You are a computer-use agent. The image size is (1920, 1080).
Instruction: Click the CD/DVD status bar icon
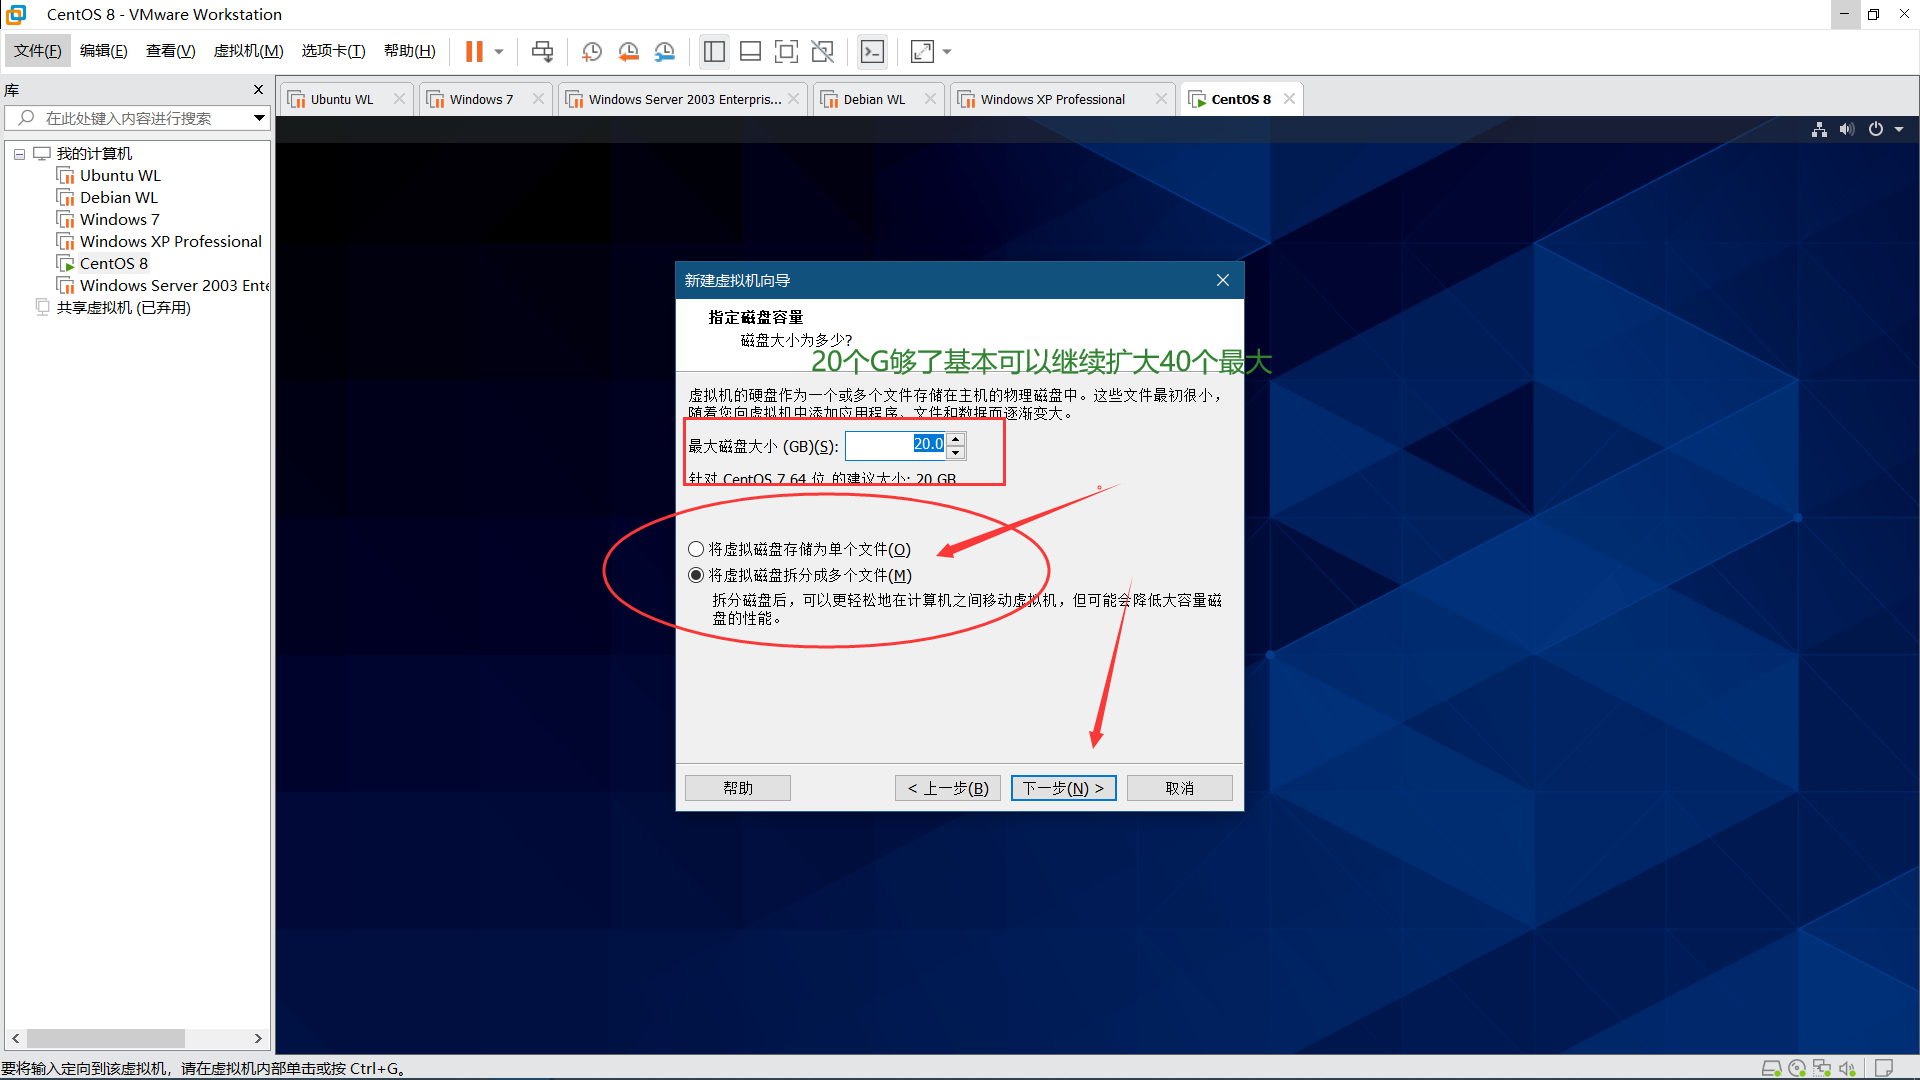[1797, 1068]
